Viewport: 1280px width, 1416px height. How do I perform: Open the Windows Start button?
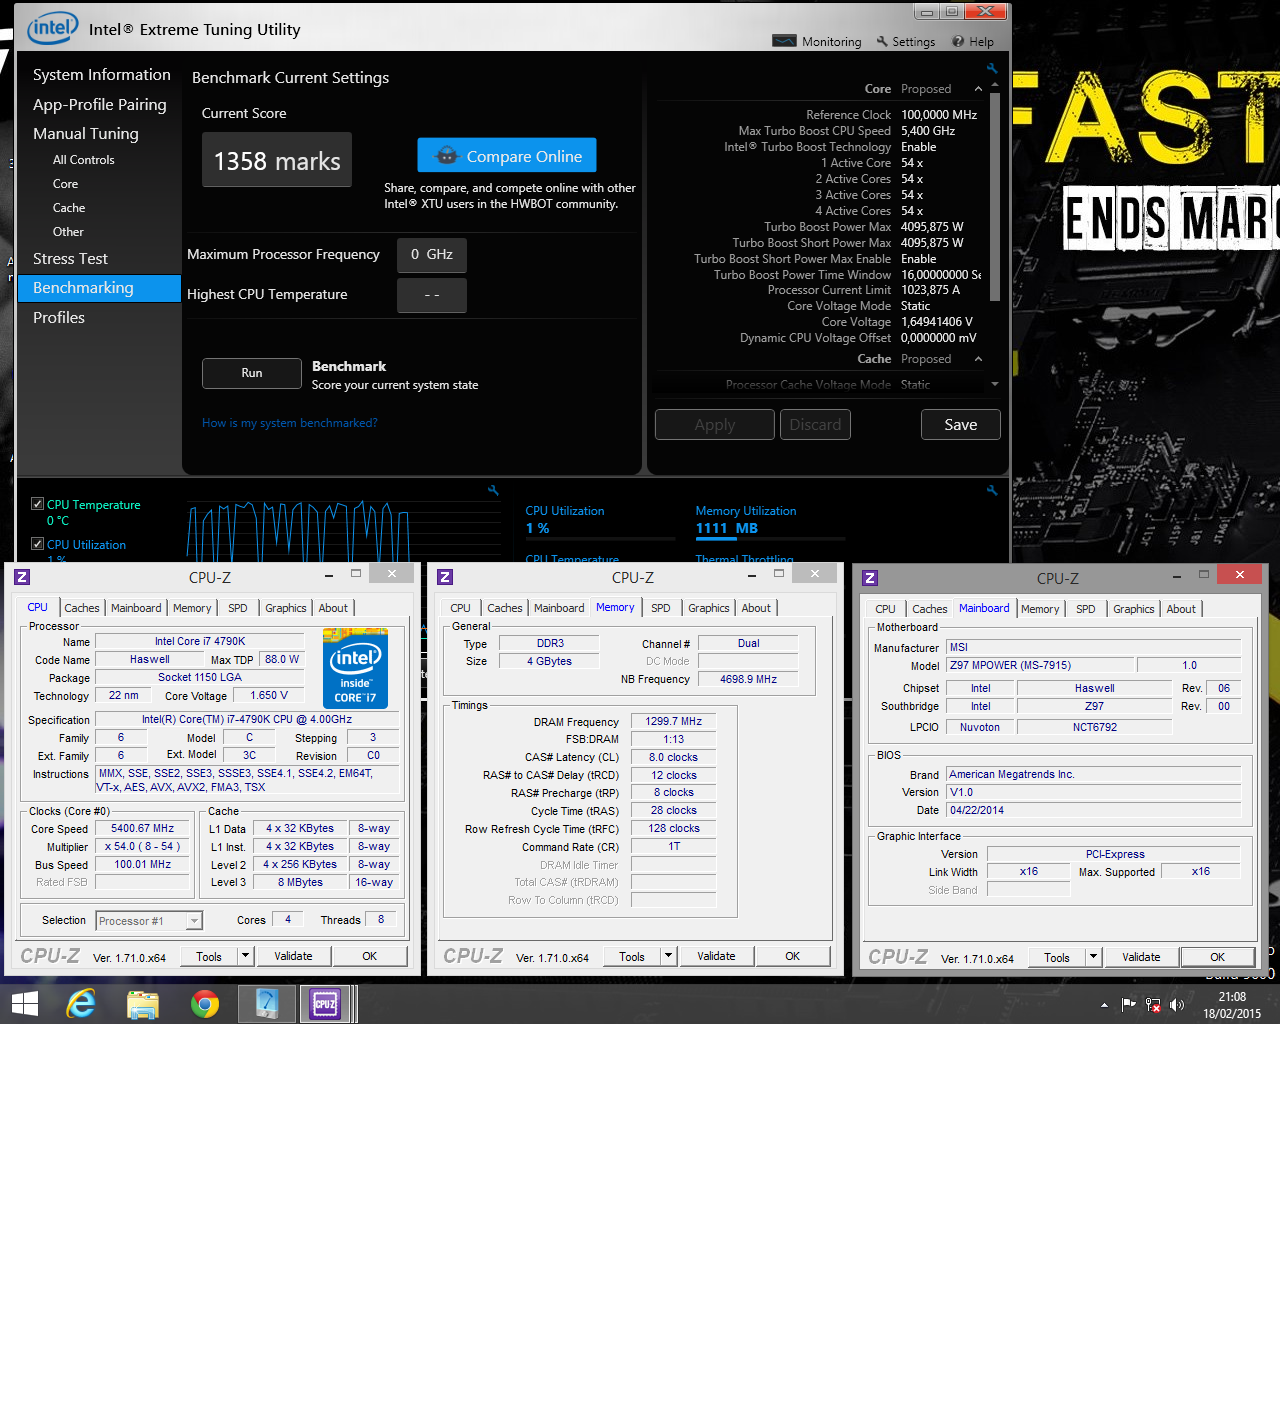[25, 1004]
